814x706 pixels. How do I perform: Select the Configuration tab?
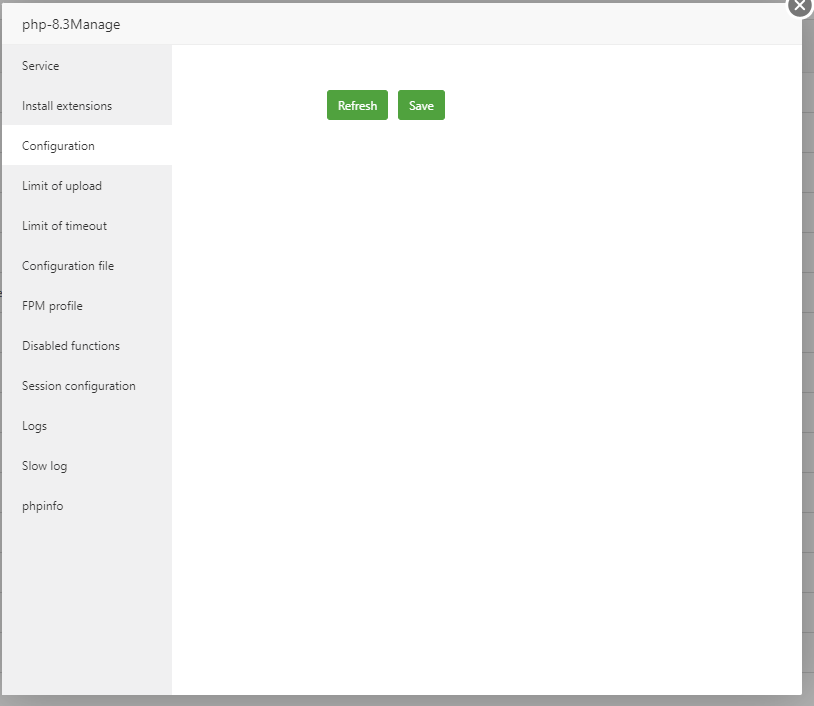[87, 146]
